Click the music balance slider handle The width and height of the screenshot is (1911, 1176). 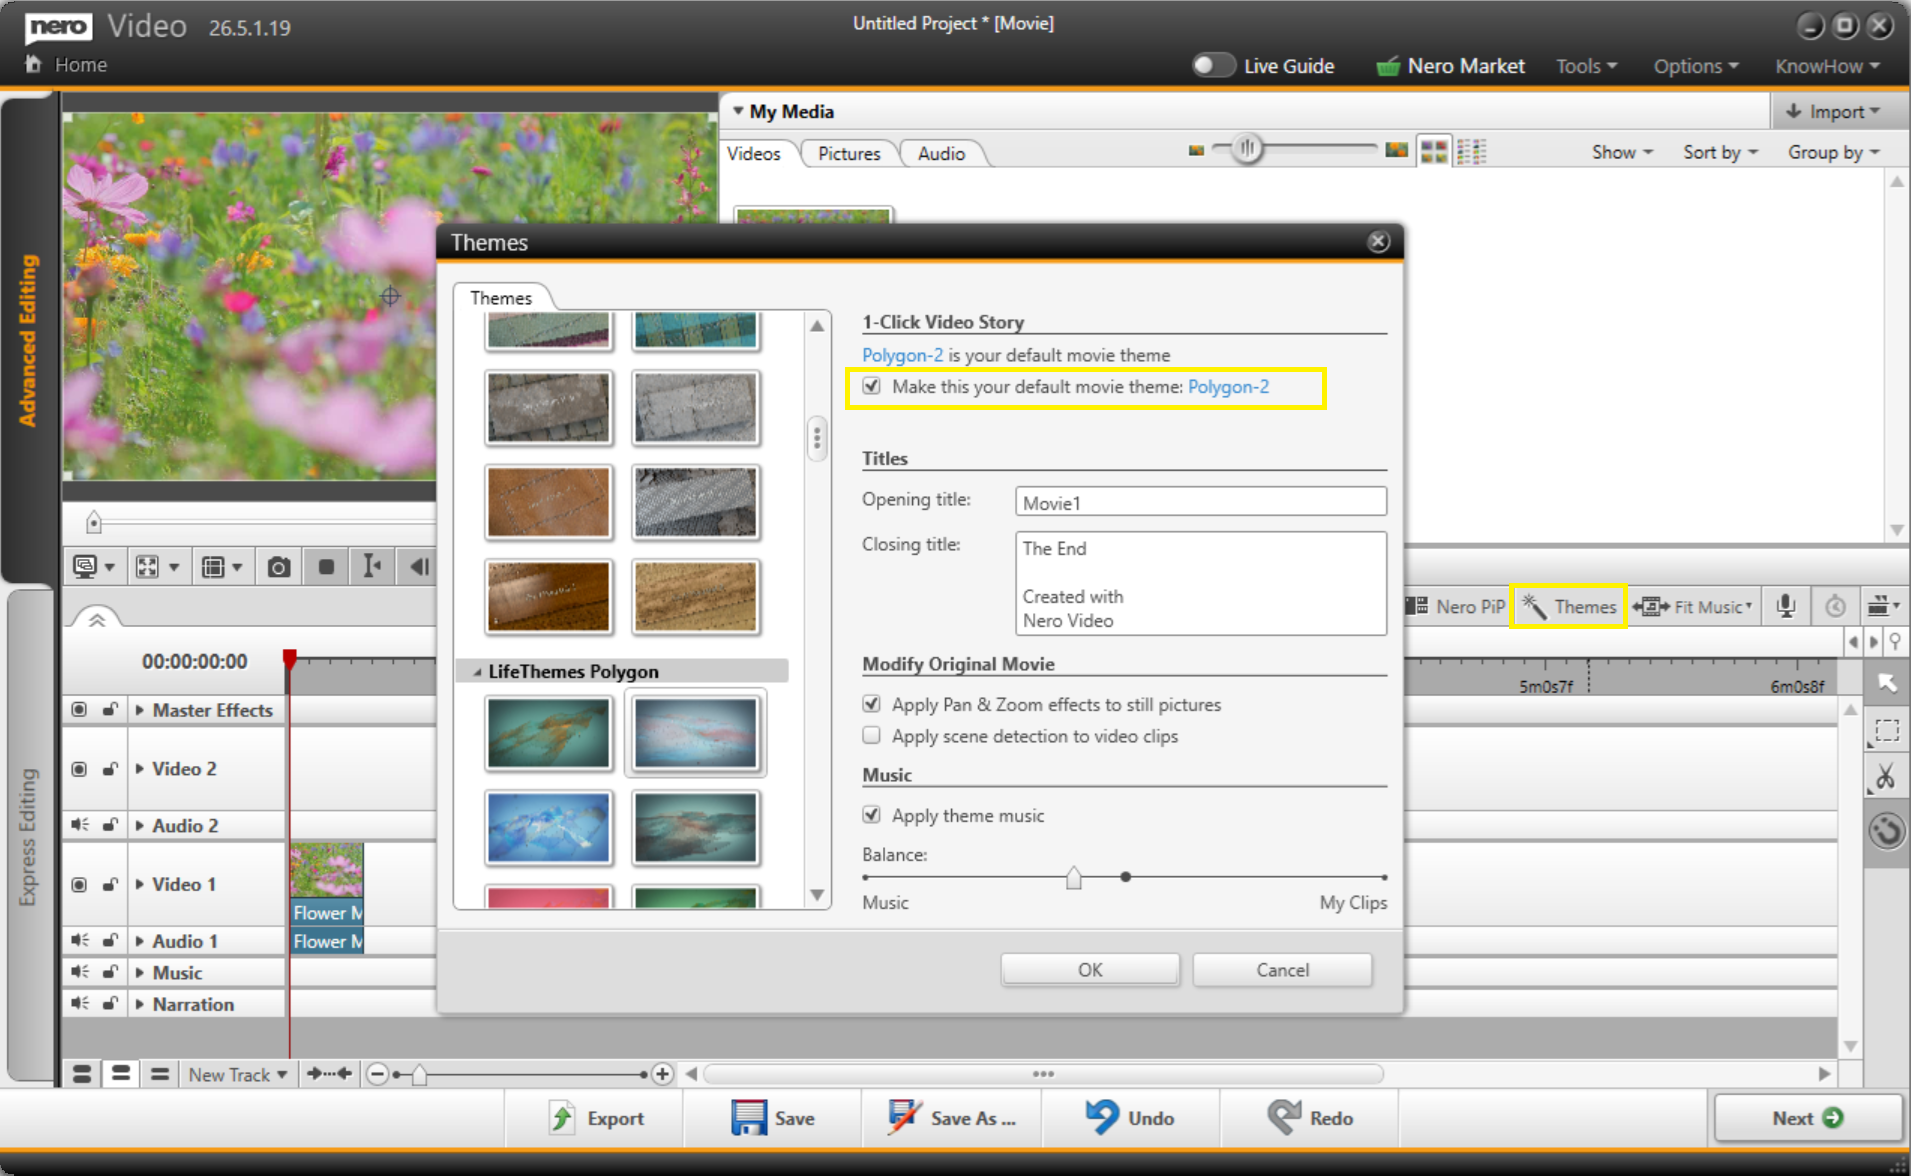tap(1073, 877)
